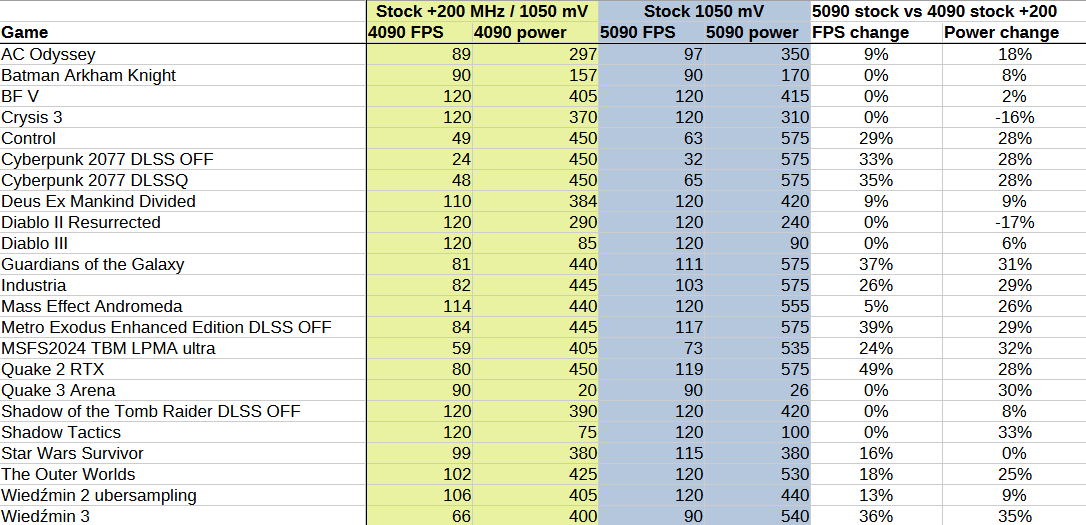
Task: Select the 'Cyberpunk 2077 DLSSQ' cell
Action: 183,180
